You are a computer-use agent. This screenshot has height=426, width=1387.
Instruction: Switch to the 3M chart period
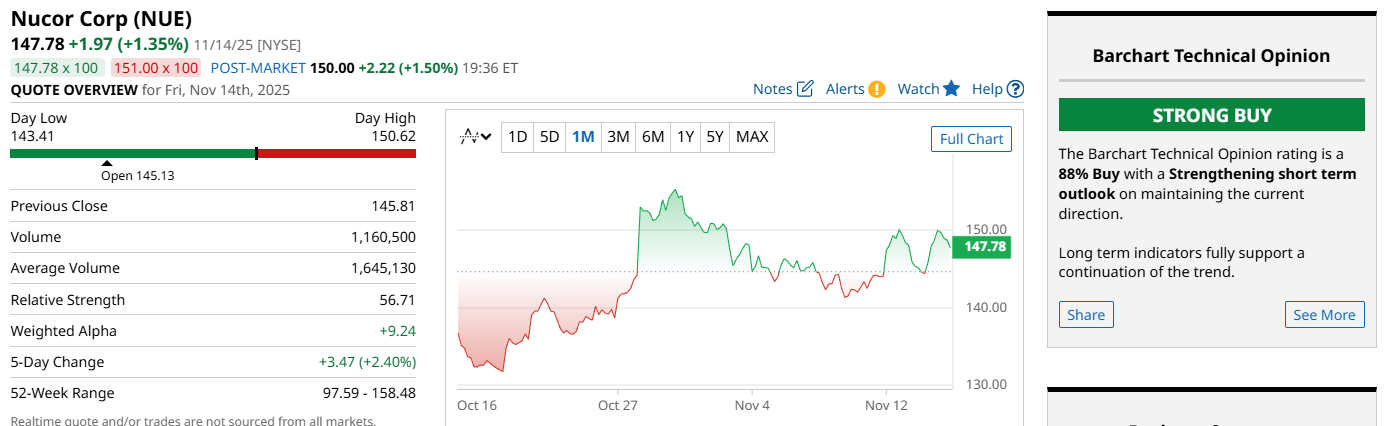(x=618, y=137)
